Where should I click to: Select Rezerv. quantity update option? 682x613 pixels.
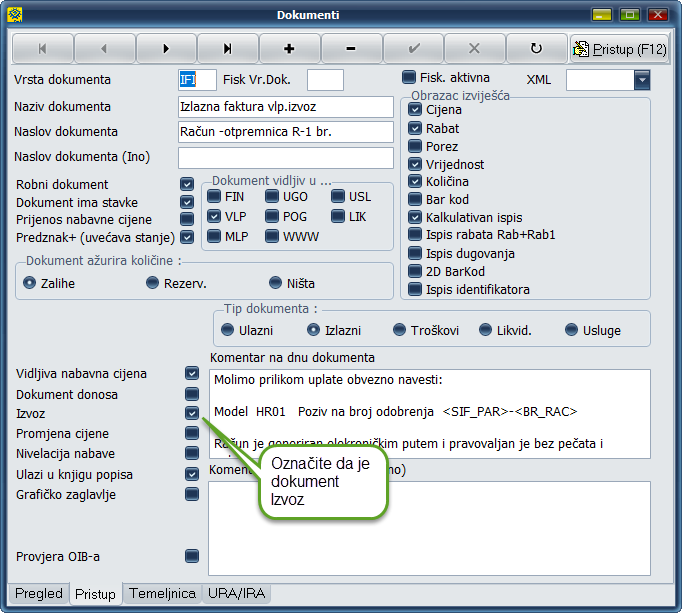click(153, 283)
